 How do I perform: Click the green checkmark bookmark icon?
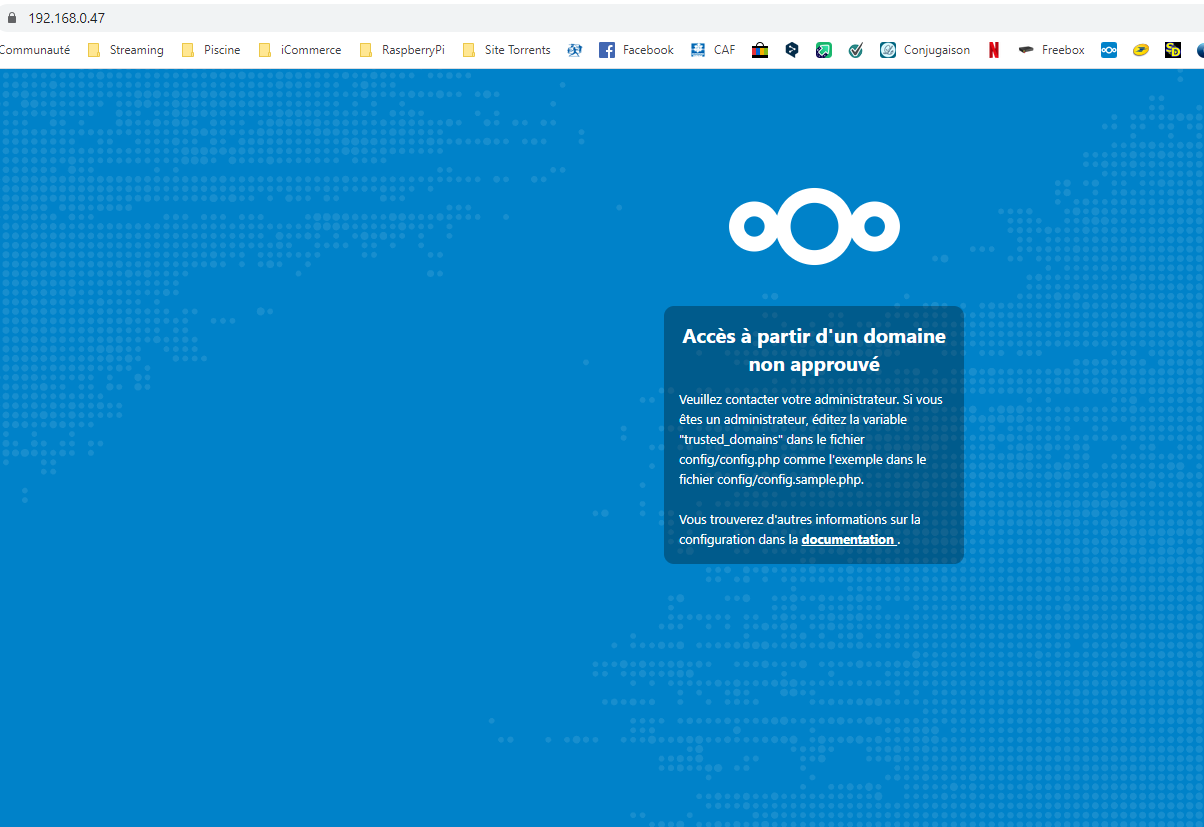coord(855,50)
